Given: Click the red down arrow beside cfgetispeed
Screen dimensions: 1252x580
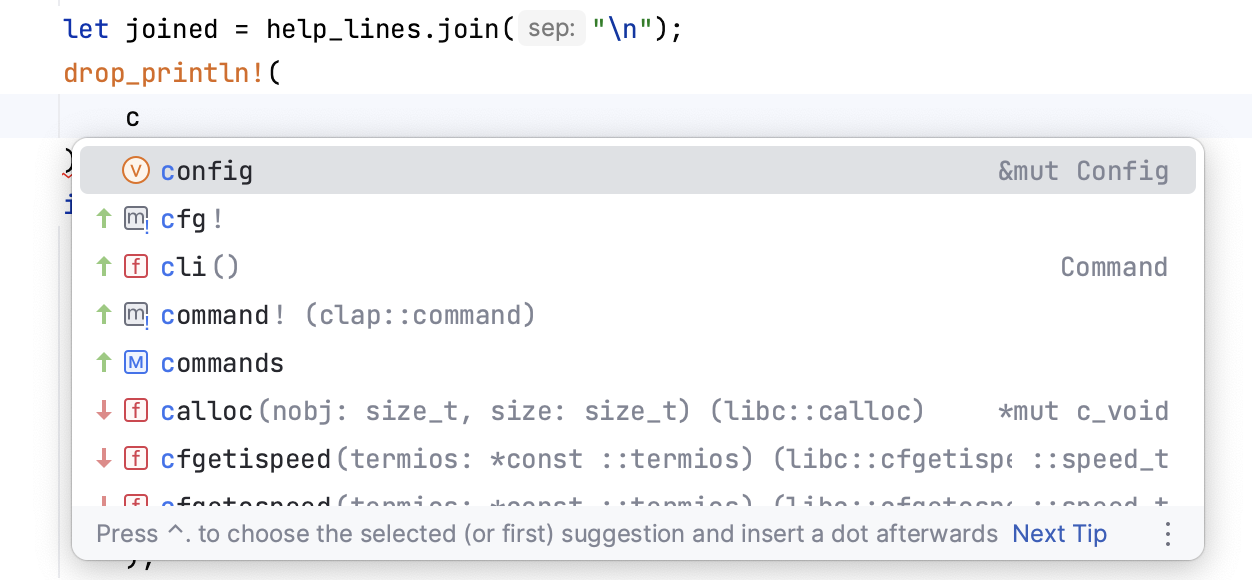Looking at the screenshot, I should [x=103, y=459].
